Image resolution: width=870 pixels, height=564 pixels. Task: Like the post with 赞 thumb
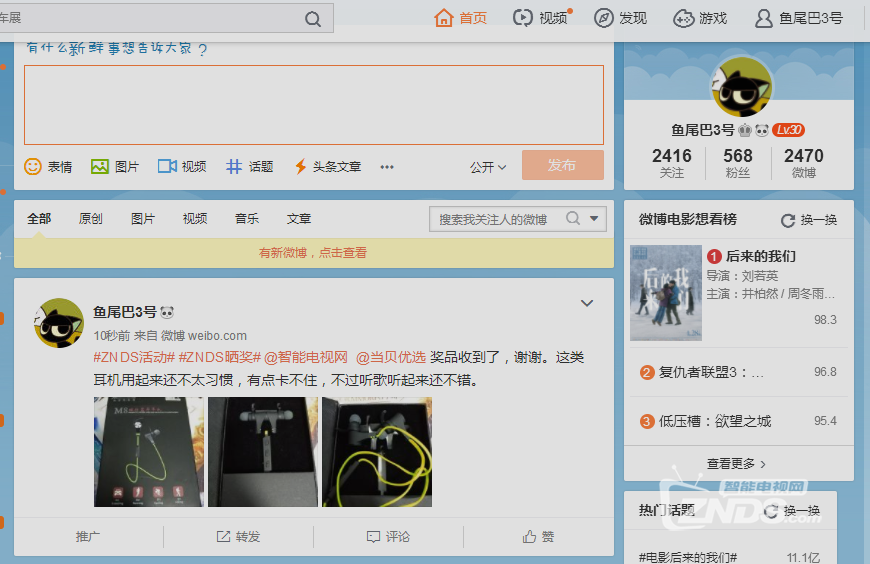[538, 536]
